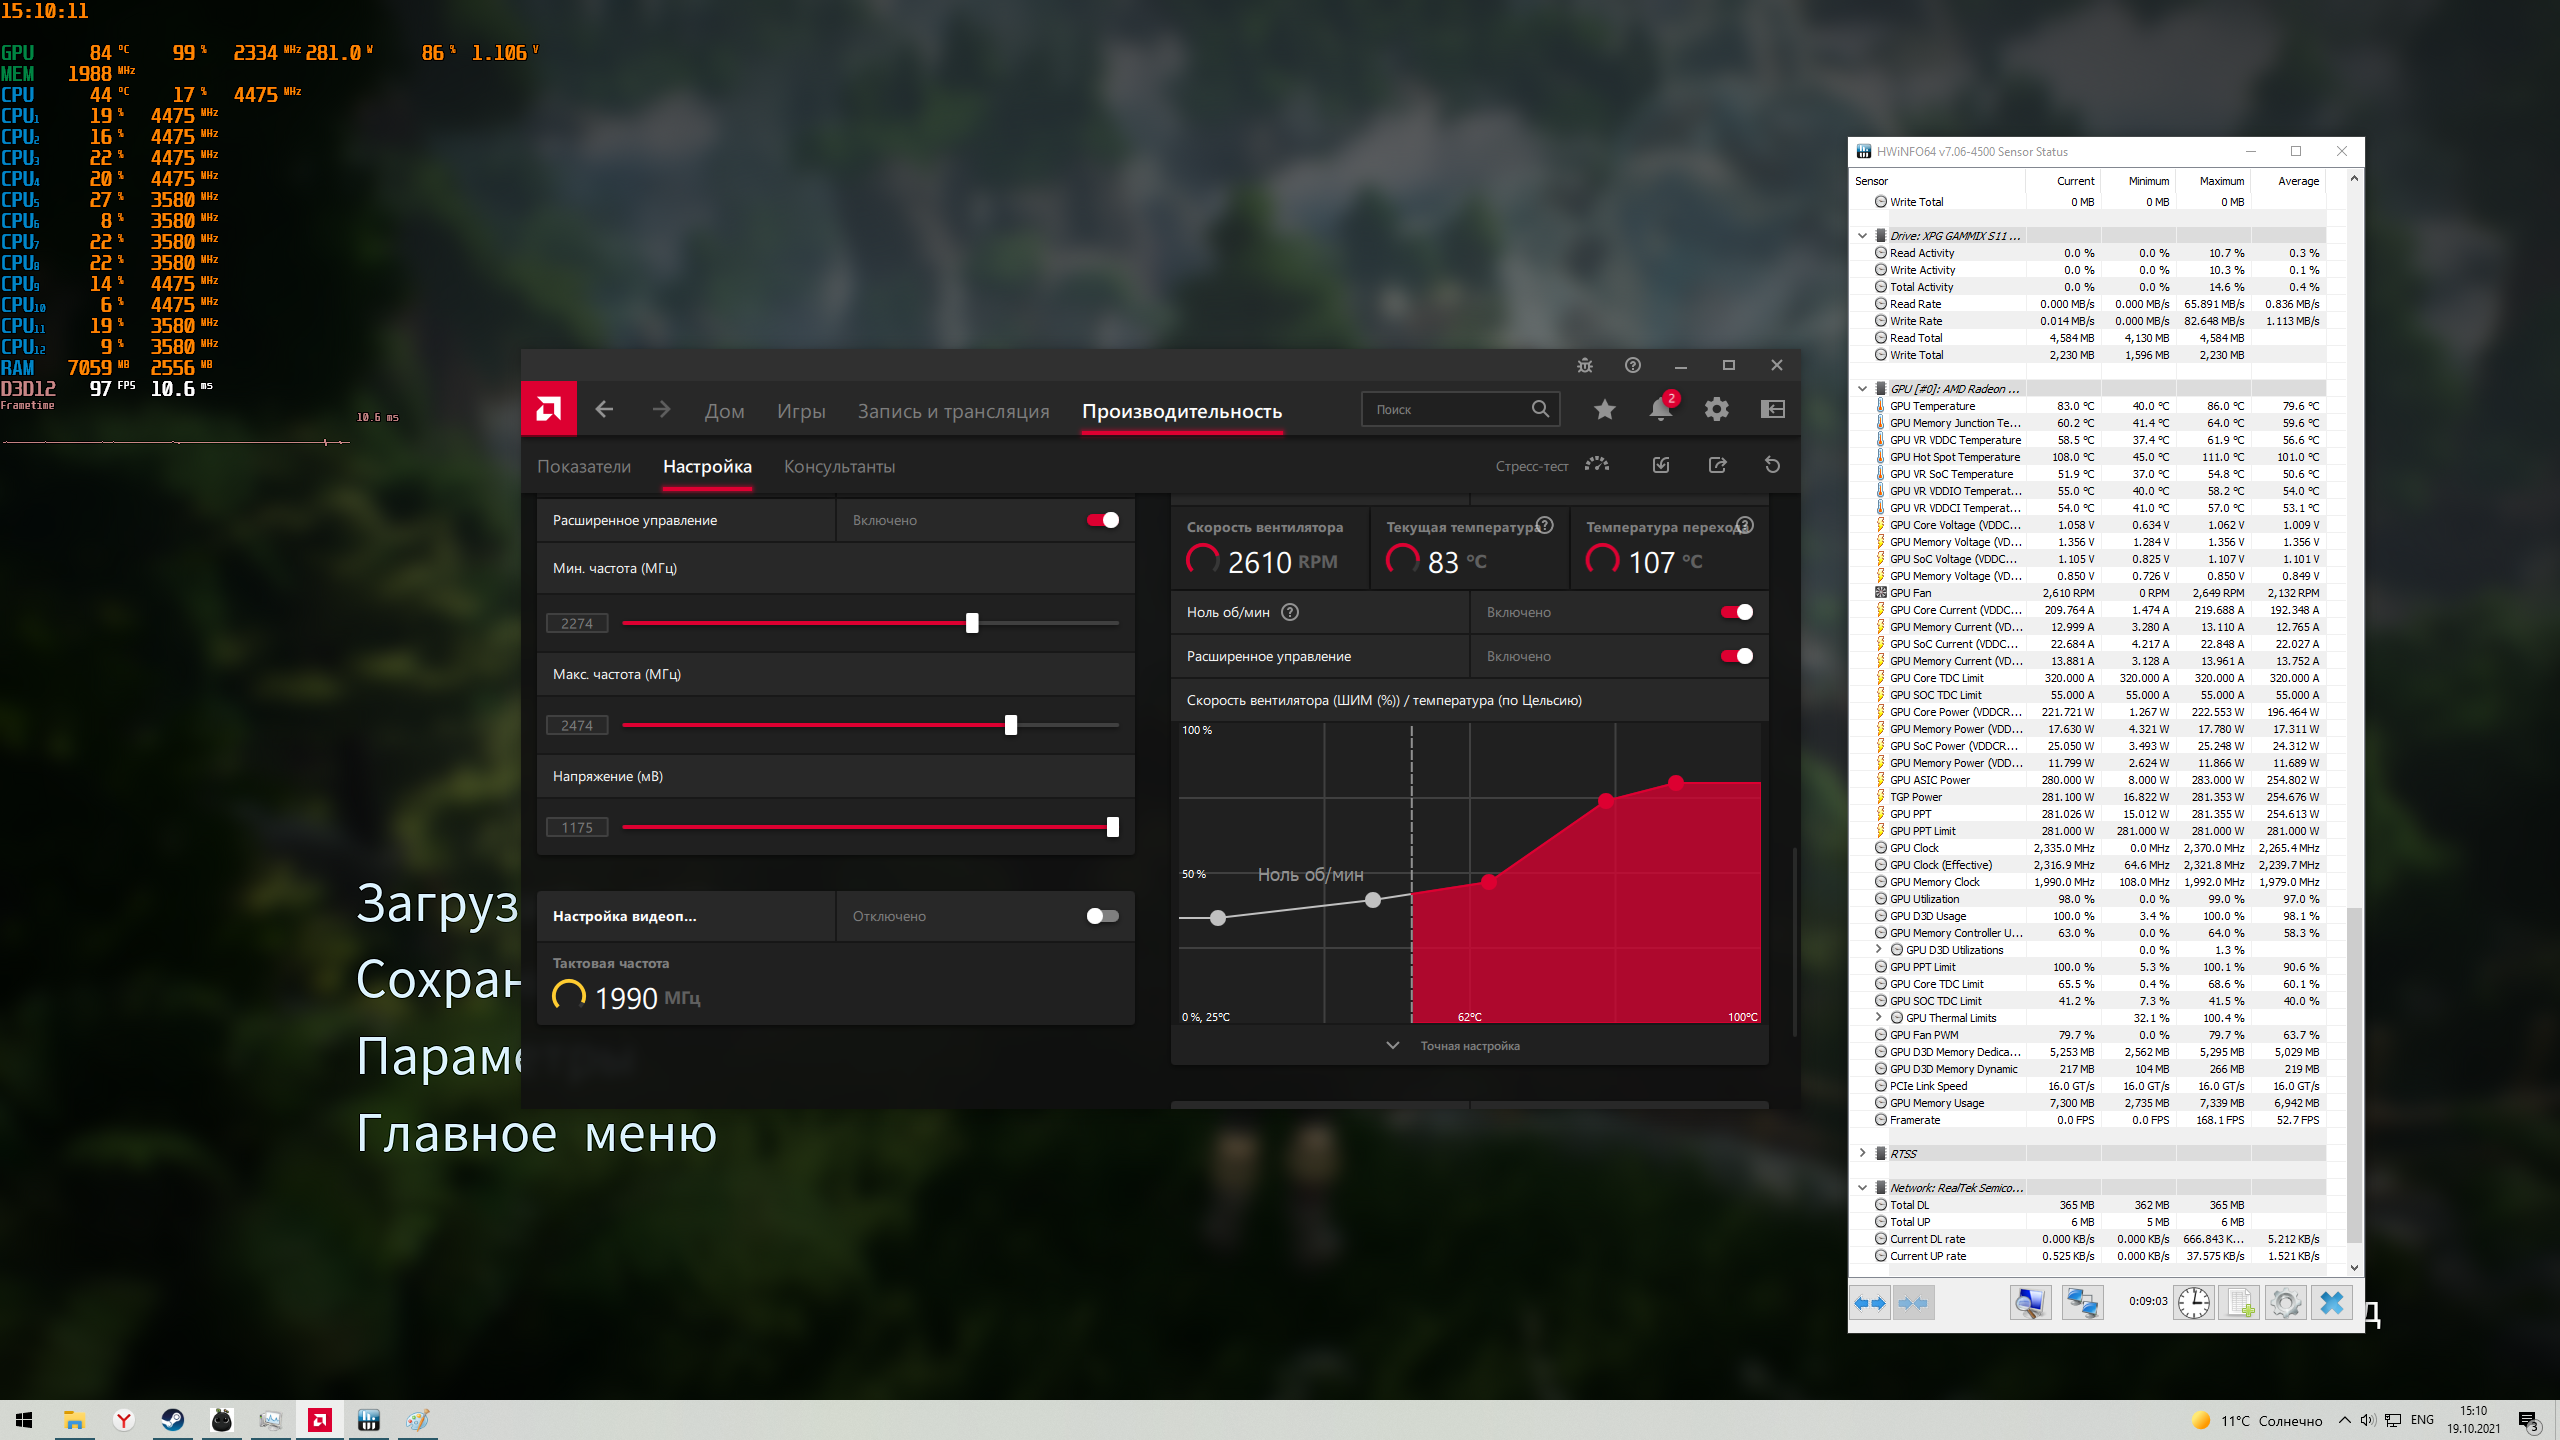Expand the fine tuning chevron below graph
Image resolution: width=2560 pixels, height=1440 pixels.
click(x=1393, y=1045)
